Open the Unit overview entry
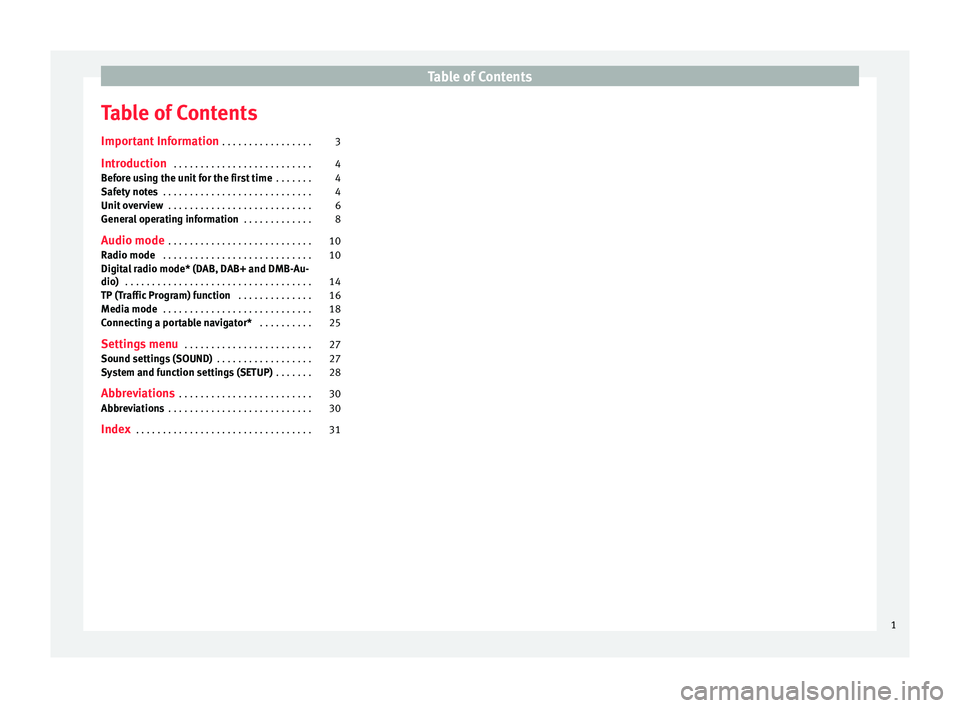This screenshot has height=708, width=960. 132,206
